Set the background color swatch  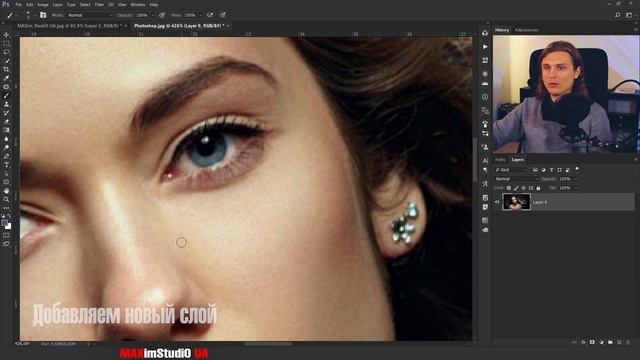tap(9, 226)
